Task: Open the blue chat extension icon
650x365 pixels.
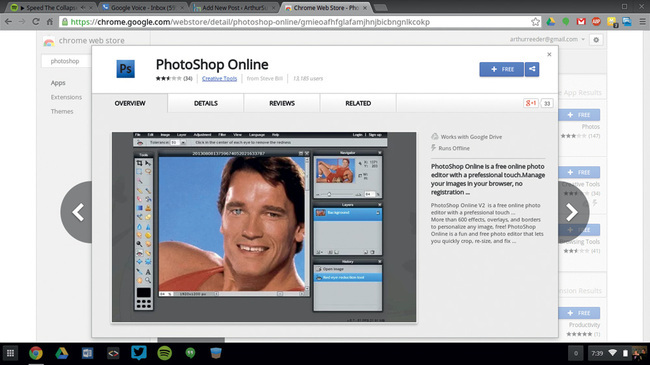Action: (x=627, y=22)
